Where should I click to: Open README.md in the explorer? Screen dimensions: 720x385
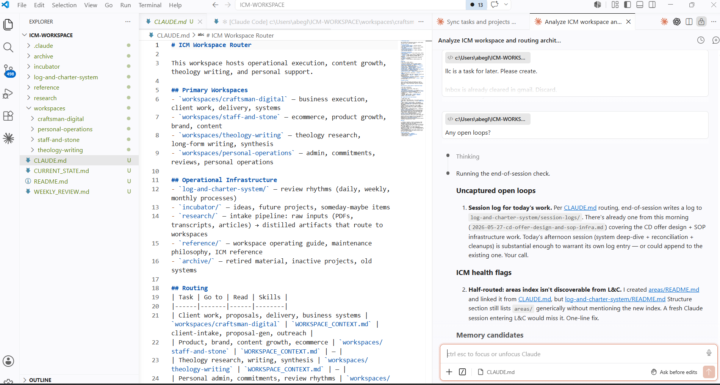pos(51,181)
